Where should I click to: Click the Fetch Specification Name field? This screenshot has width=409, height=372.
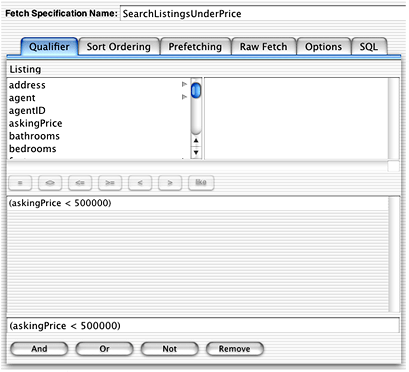[x=263, y=14]
